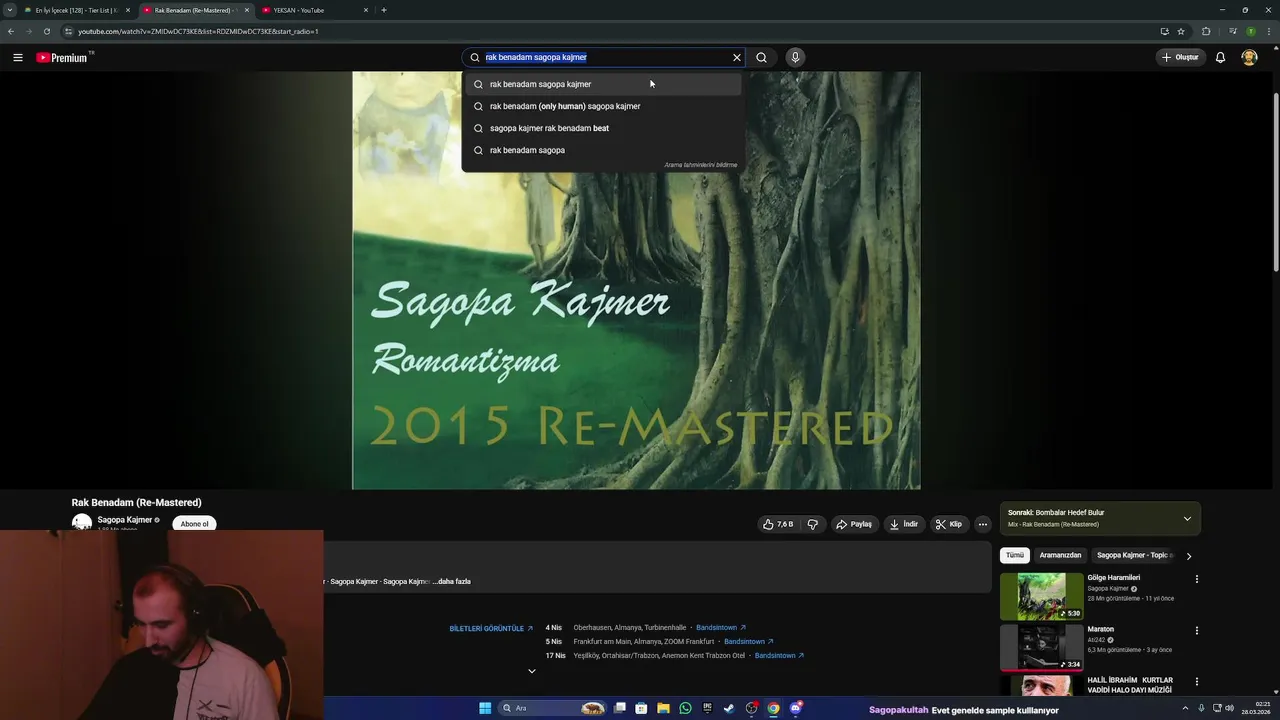Open options for Gölge Haramileri video
This screenshot has height=720, width=1280.
coord(1196,579)
